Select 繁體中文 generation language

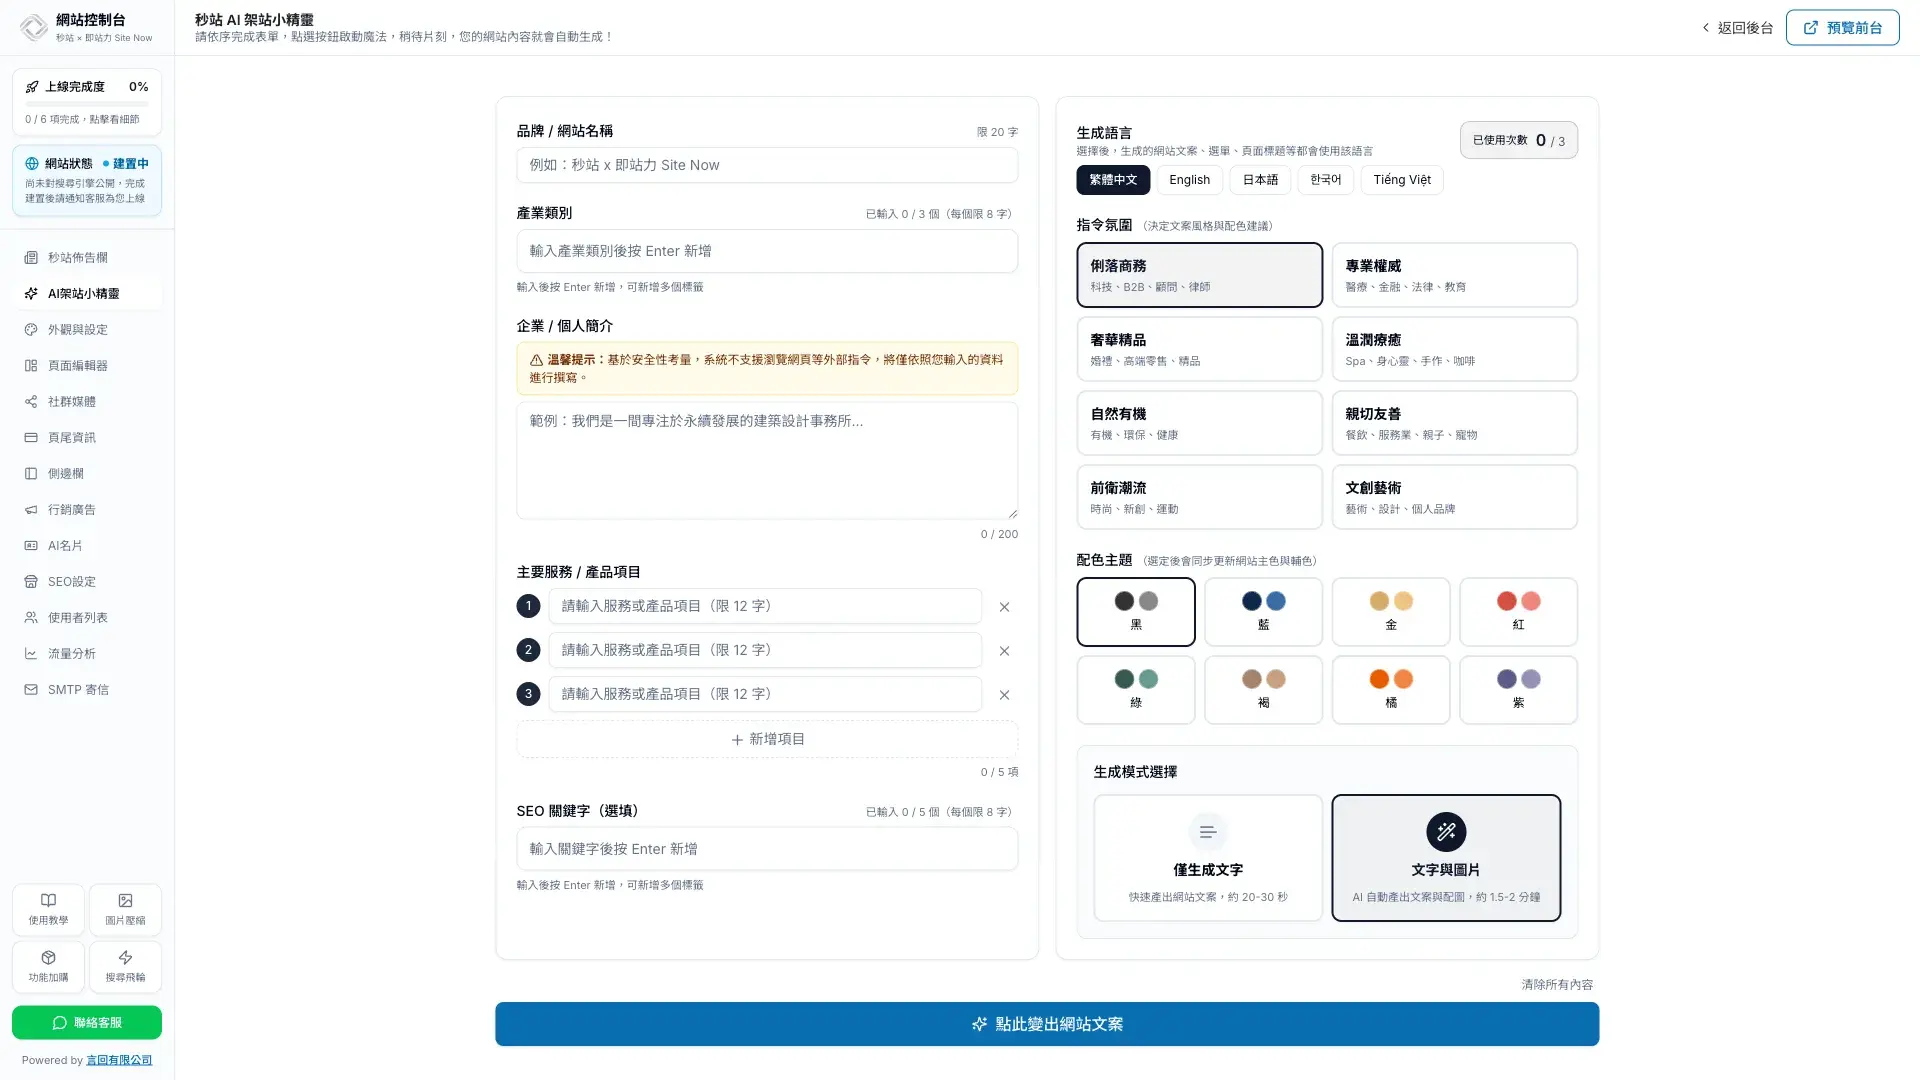tap(1113, 180)
